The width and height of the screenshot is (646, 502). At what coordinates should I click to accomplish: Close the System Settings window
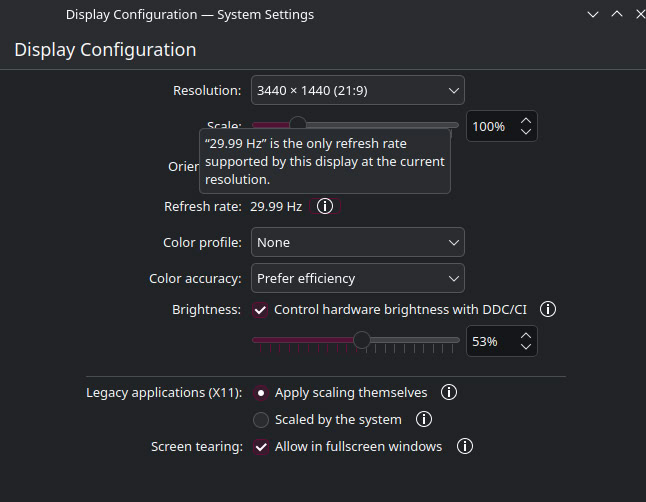click(640, 15)
